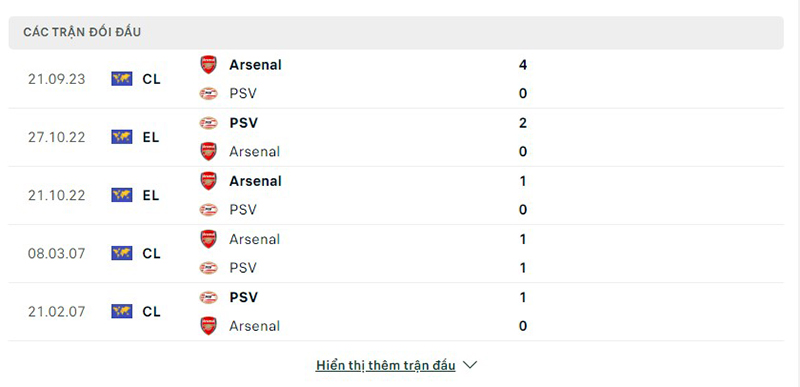Click Arsenal crest in 27.10.22 match
Screen dimensions: 800x387
208,151
